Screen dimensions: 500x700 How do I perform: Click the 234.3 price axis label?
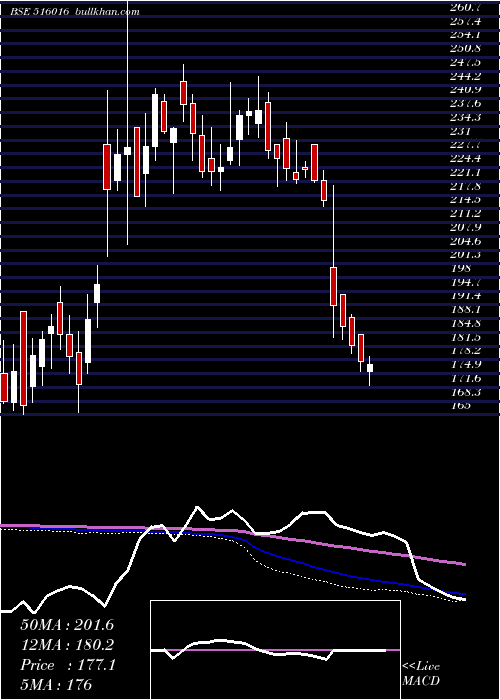[467, 117]
